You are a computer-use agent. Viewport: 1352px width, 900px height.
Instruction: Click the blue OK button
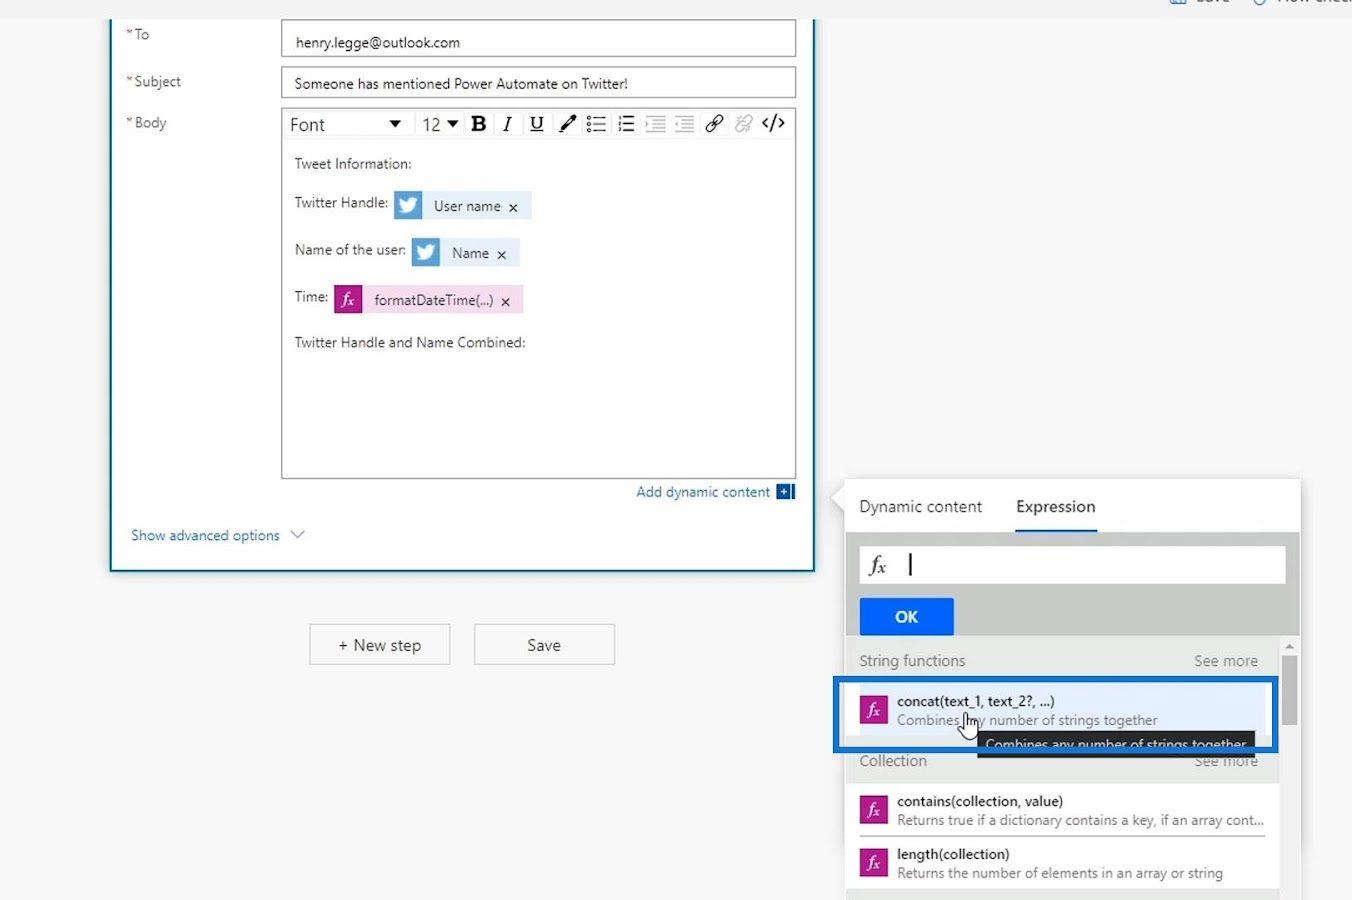[906, 617]
